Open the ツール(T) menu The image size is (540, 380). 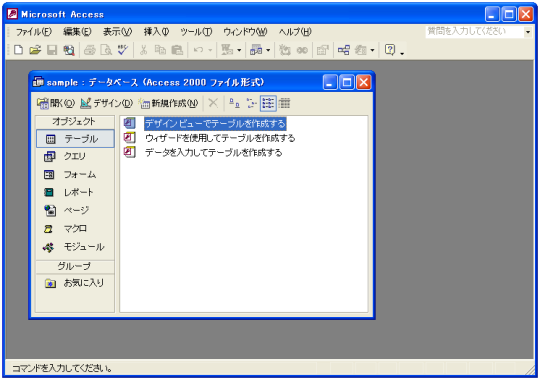196,32
